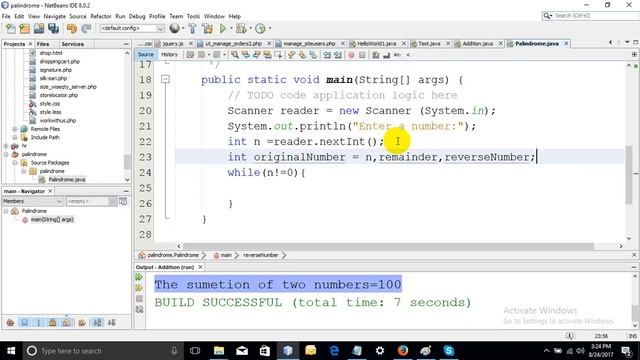This screenshot has height=360, width=640.
Task: Toggle Show Inner Classes filter in Navigator
Action: [67, 322]
